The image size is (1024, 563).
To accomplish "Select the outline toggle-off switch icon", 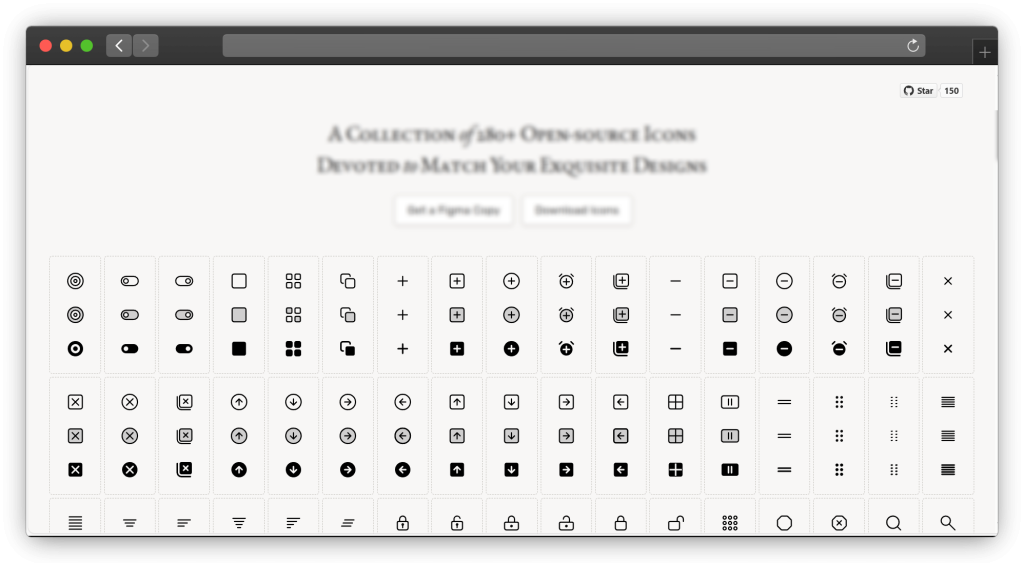I will [x=130, y=281].
